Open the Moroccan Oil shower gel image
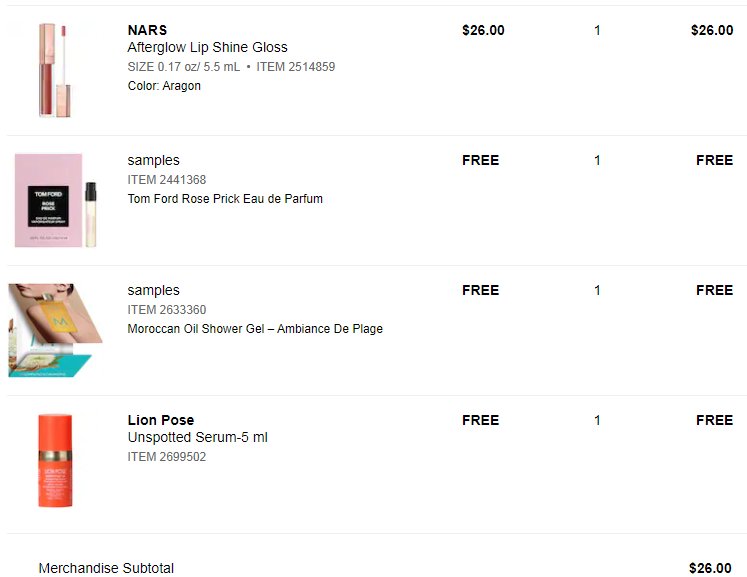Viewport: 747px width, 577px height. click(55, 330)
